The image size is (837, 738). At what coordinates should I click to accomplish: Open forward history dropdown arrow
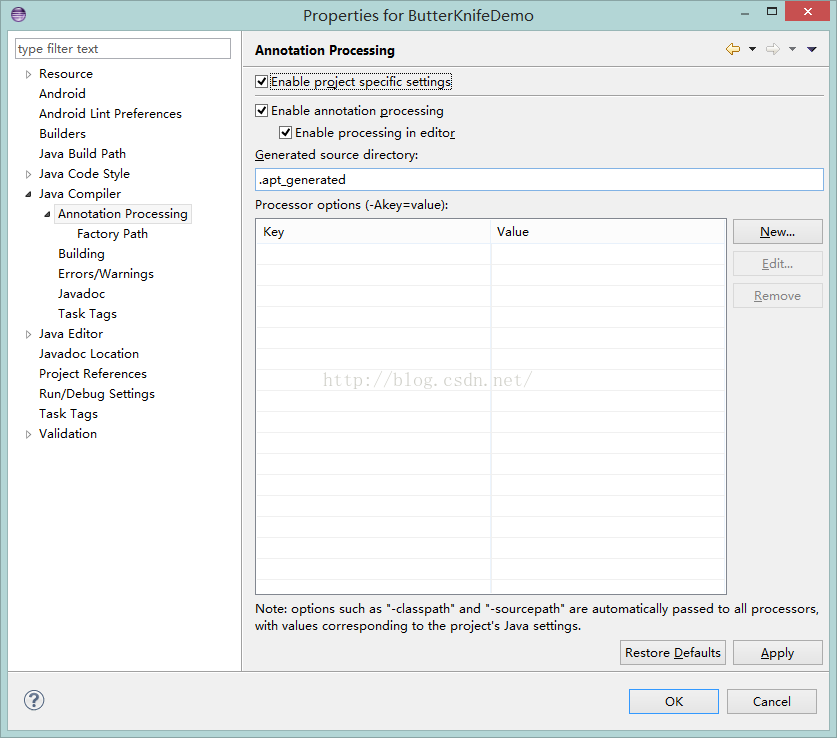792,50
